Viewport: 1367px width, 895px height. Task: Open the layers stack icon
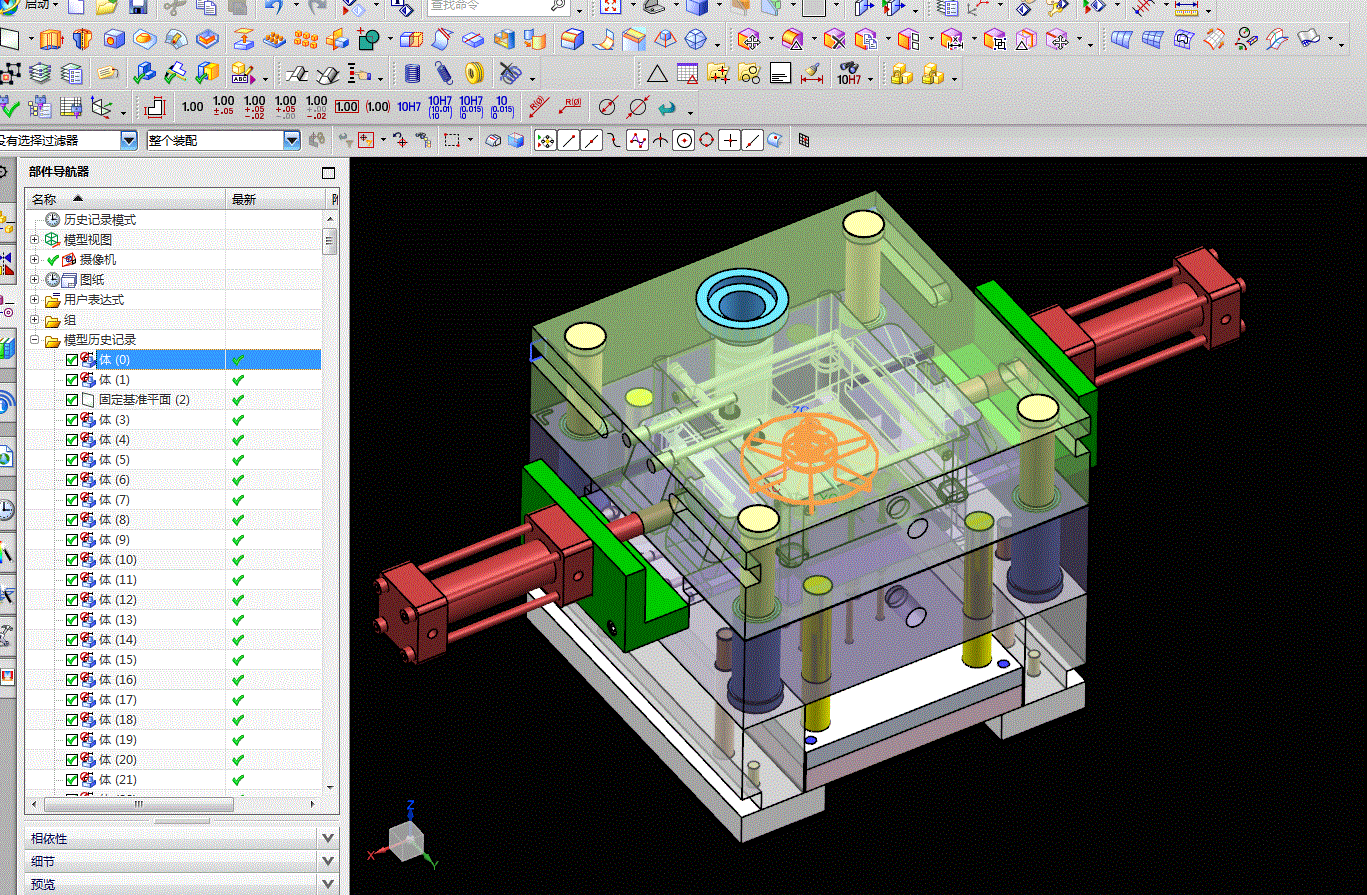click(39, 74)
